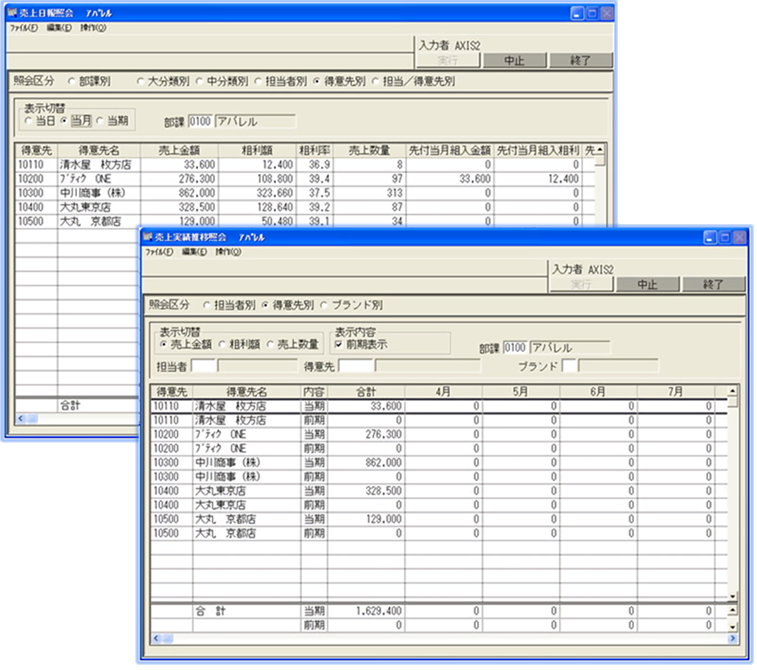Choose the 売上数量 radio button
This screenshot has width=757, height=670.
tap(272, 344)
